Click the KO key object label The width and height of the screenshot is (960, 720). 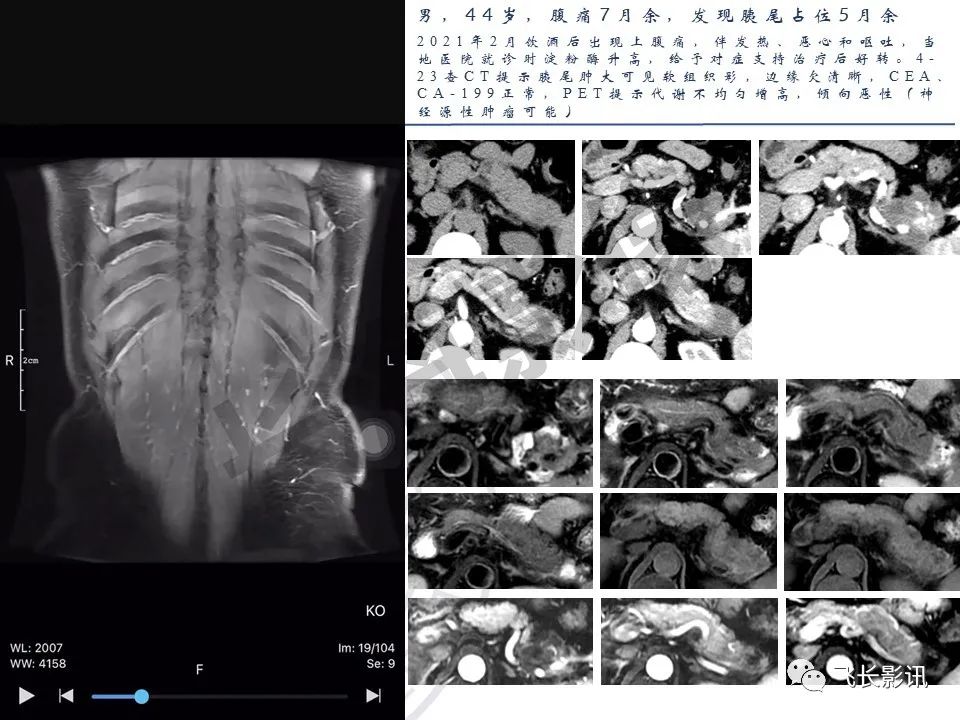click(375, 610)
